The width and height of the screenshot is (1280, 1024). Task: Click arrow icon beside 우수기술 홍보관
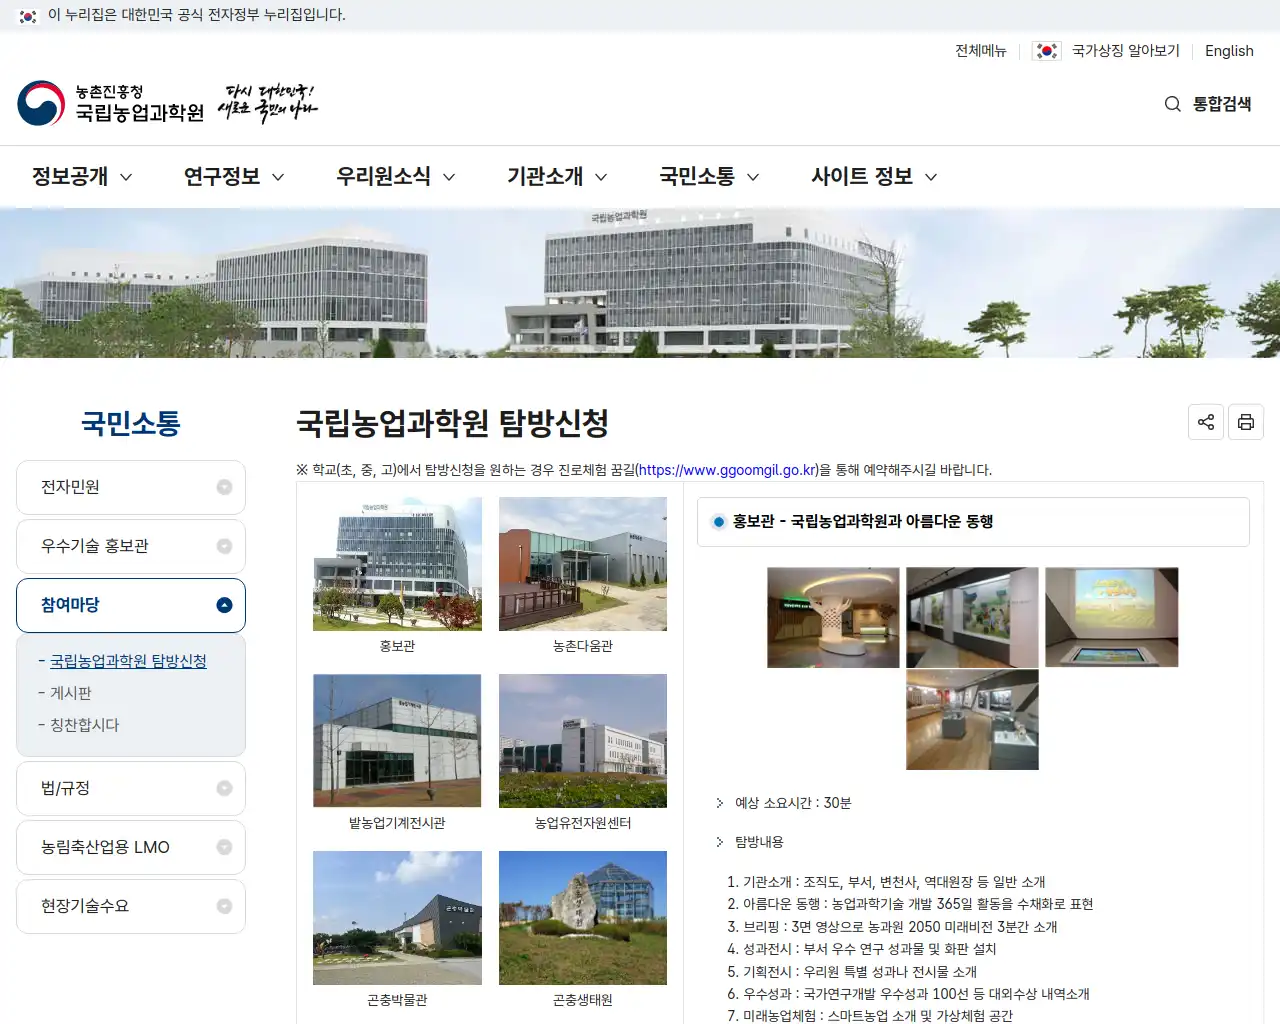coord(224,546)
